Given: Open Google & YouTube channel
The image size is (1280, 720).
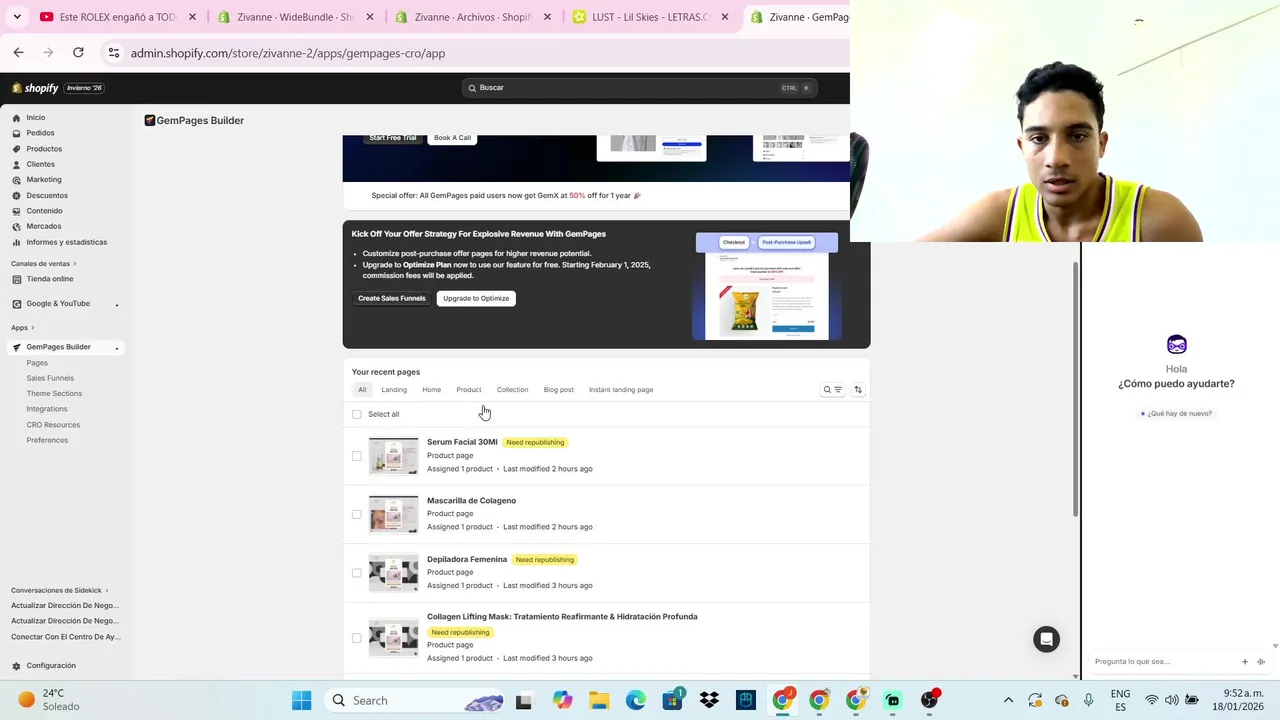Looking at the screenshot, I should pos(58,304).
